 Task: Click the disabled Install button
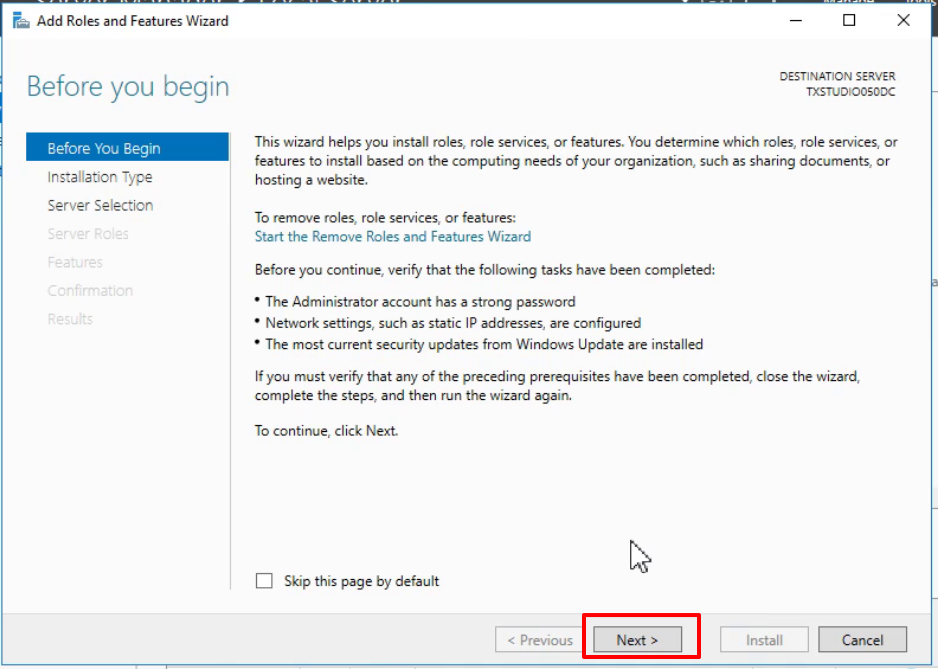(764, 640)
